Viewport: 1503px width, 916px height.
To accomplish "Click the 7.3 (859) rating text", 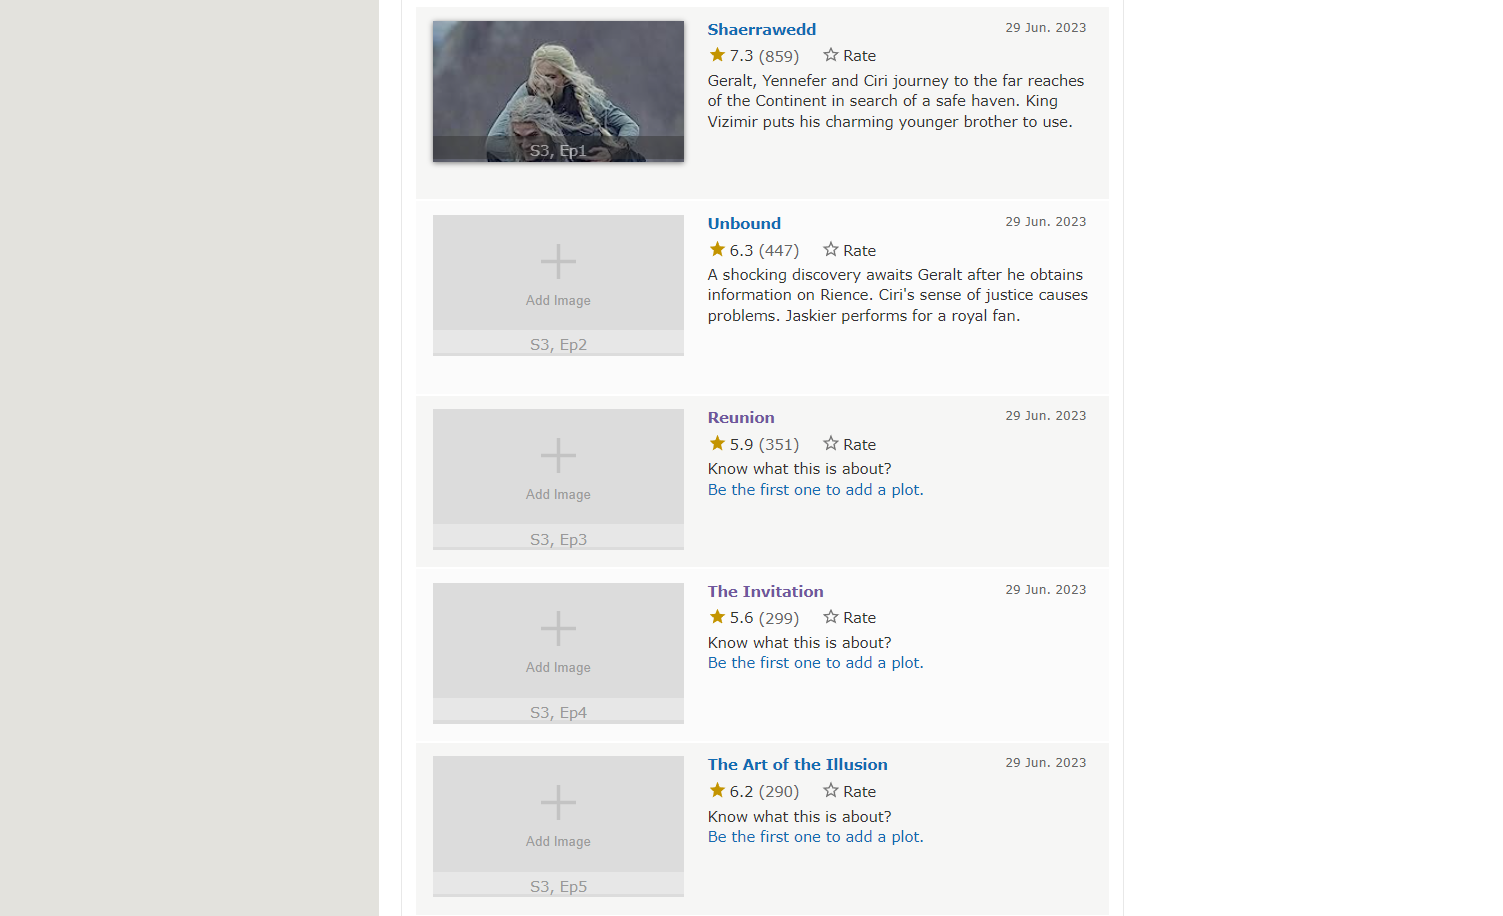I will point(764,56).
